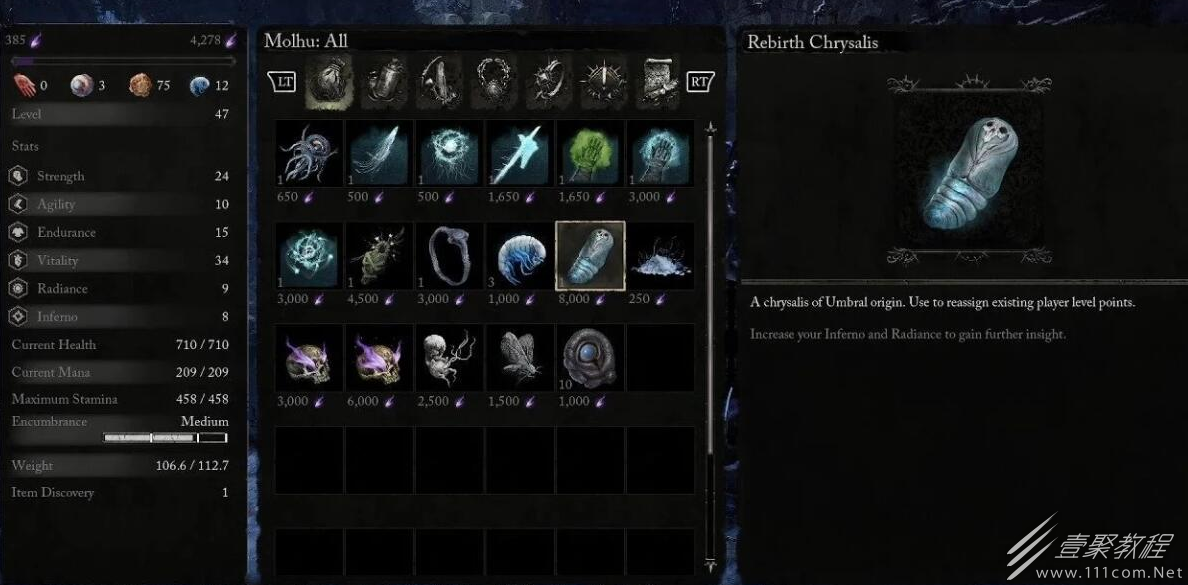Pick the ring item priced 3,000

[x=450, y=255]
